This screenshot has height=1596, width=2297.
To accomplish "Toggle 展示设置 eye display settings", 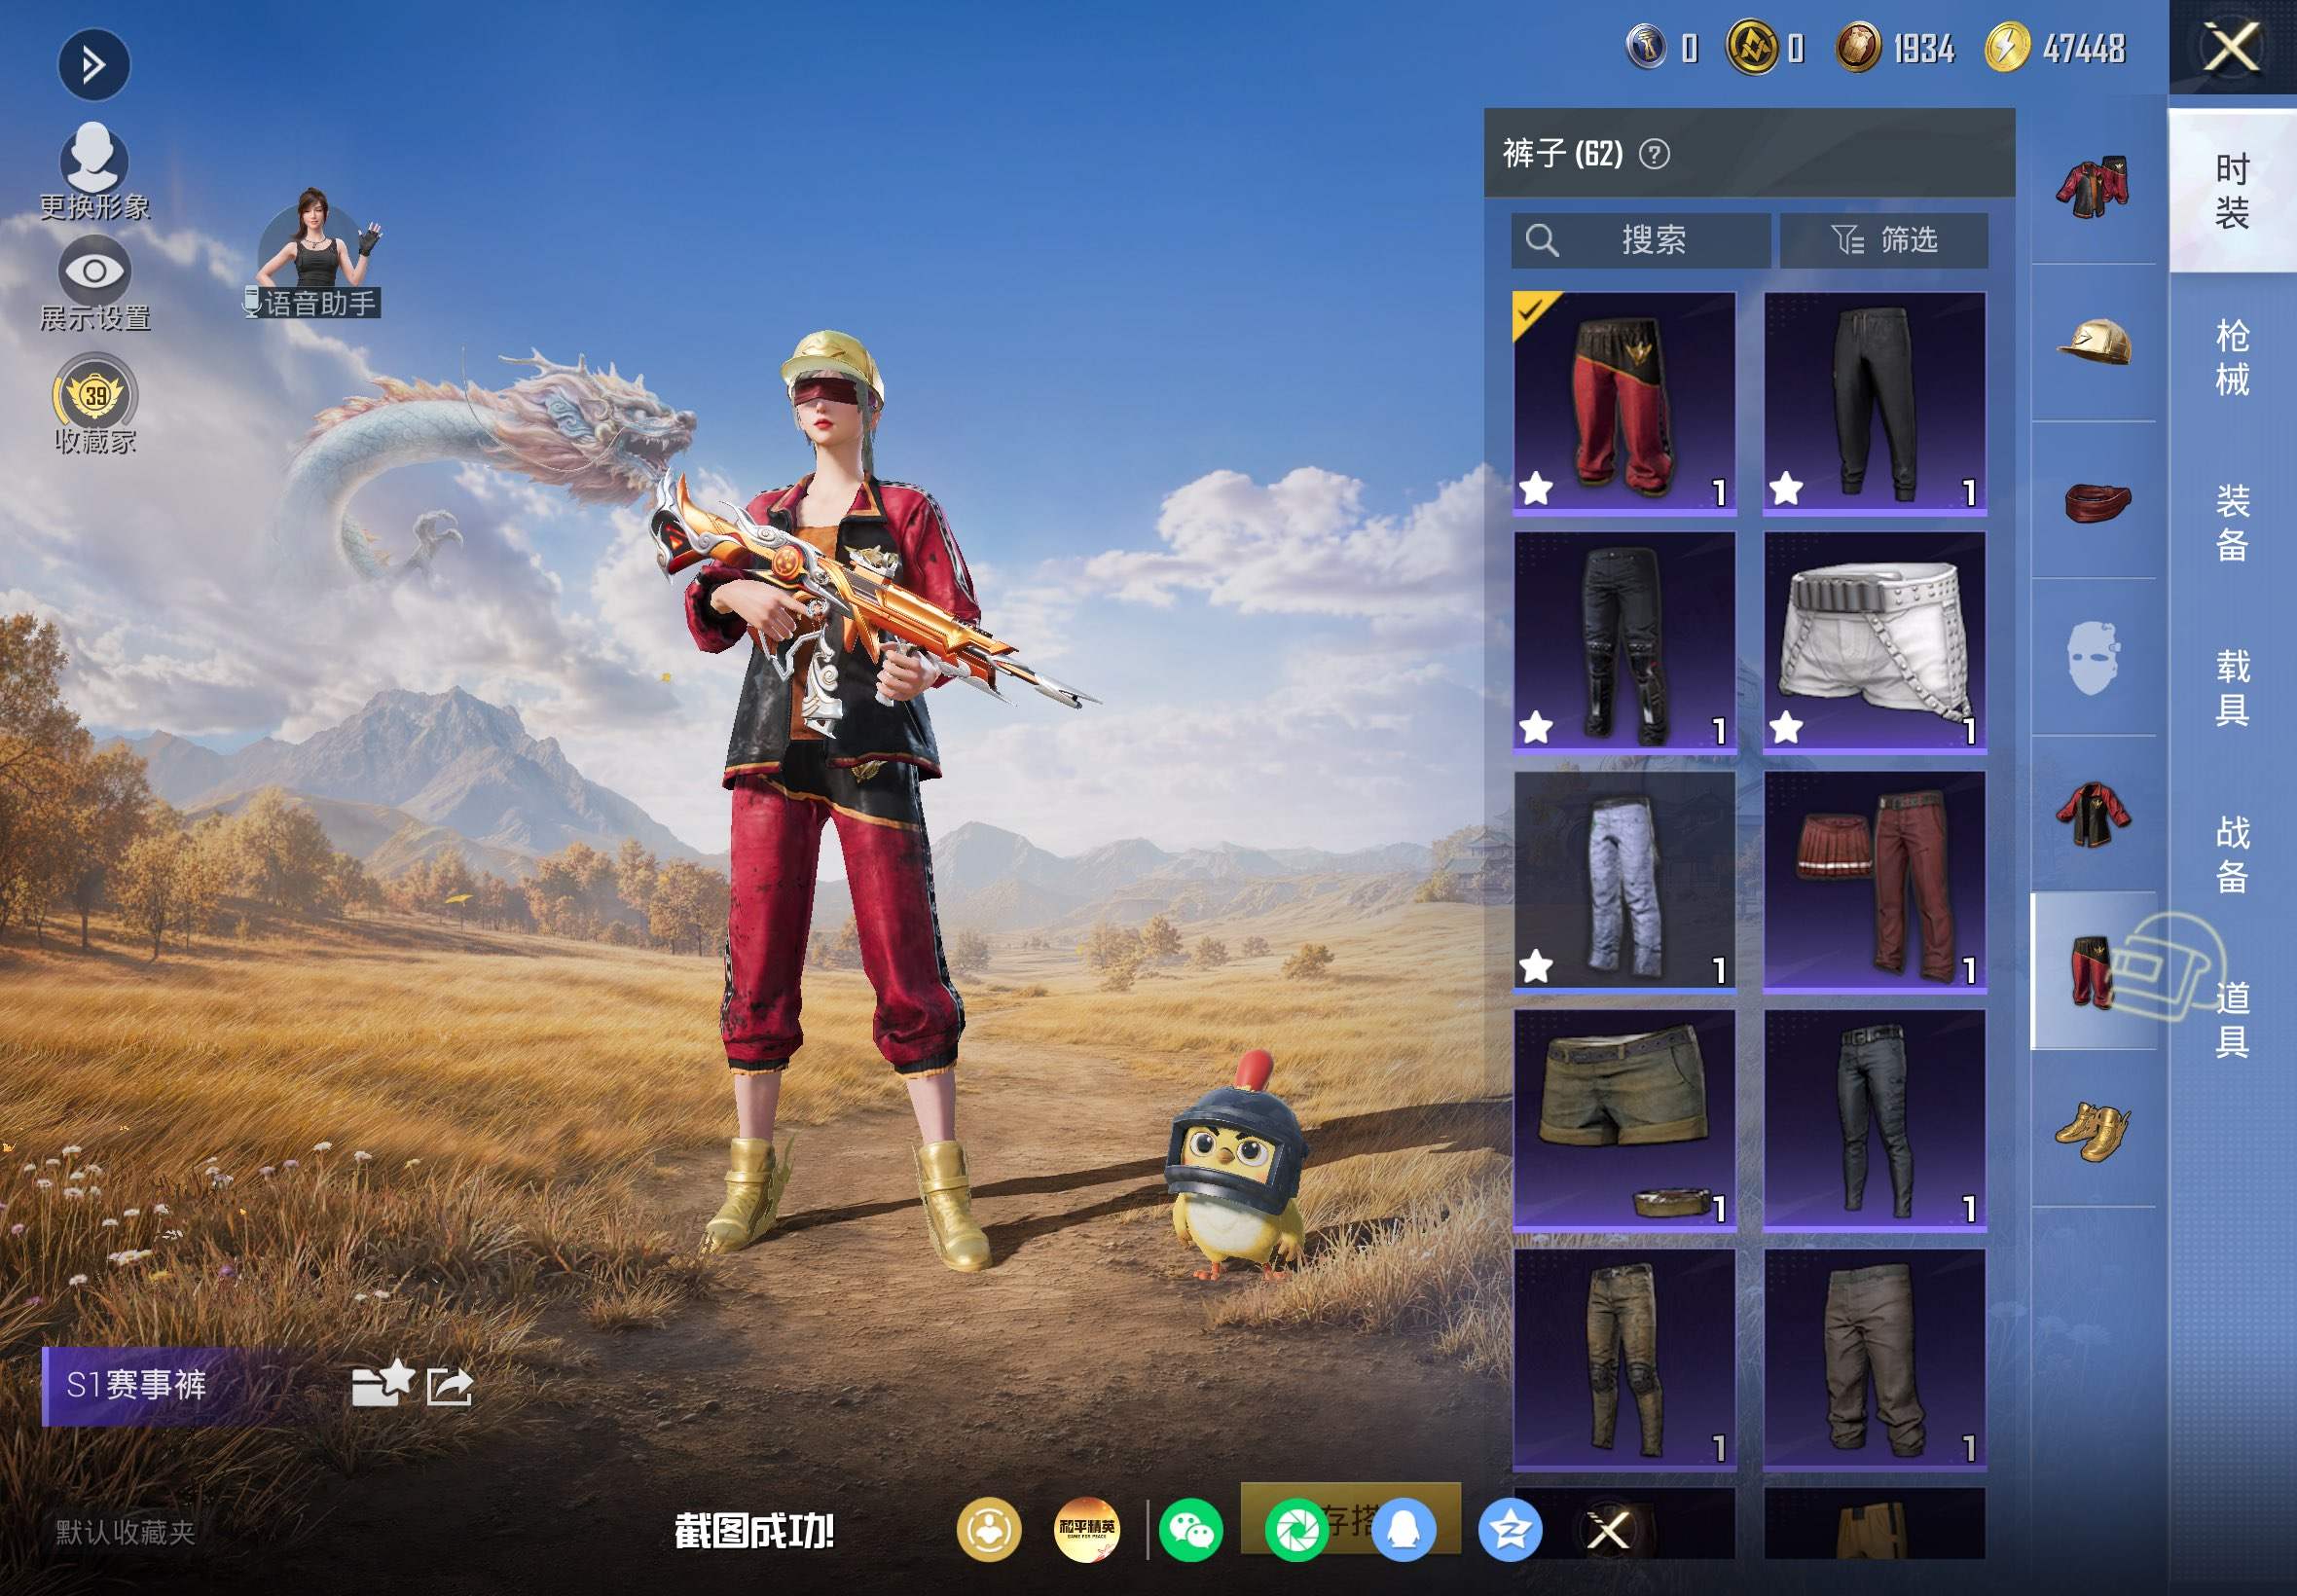I will pyautogui.click(x=94, y=284).
